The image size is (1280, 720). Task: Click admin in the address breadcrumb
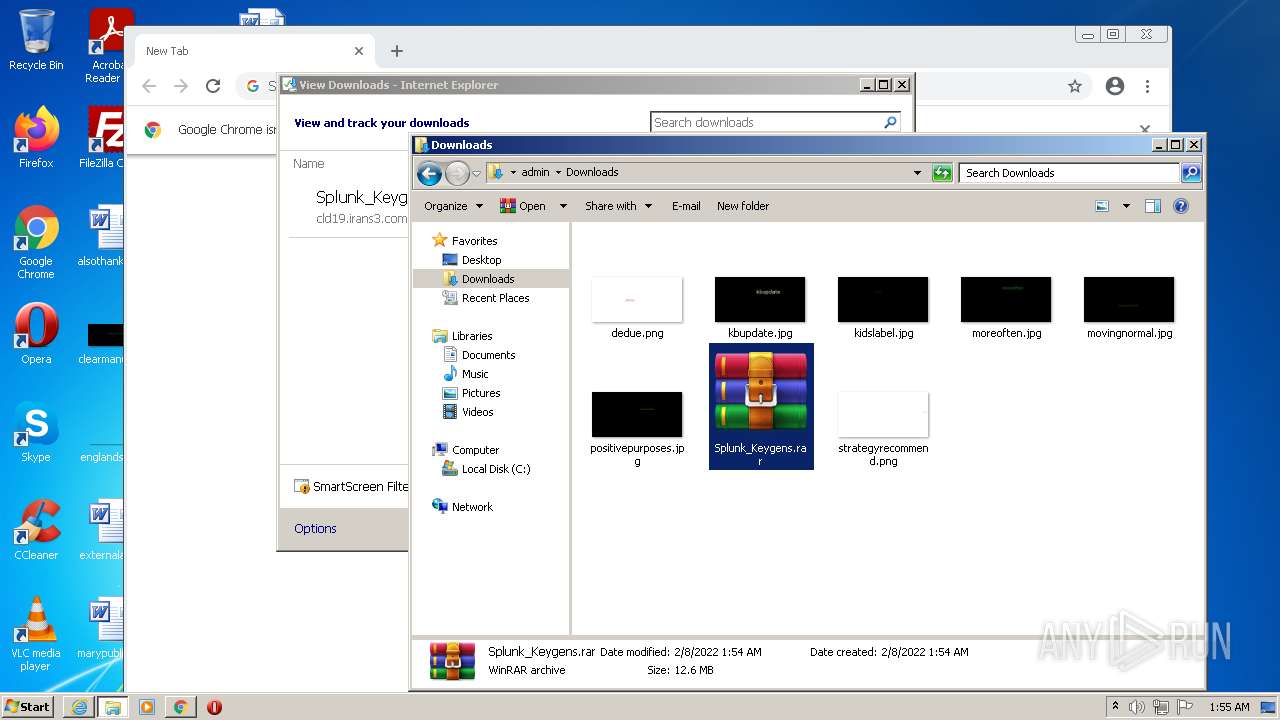[535, 172]
